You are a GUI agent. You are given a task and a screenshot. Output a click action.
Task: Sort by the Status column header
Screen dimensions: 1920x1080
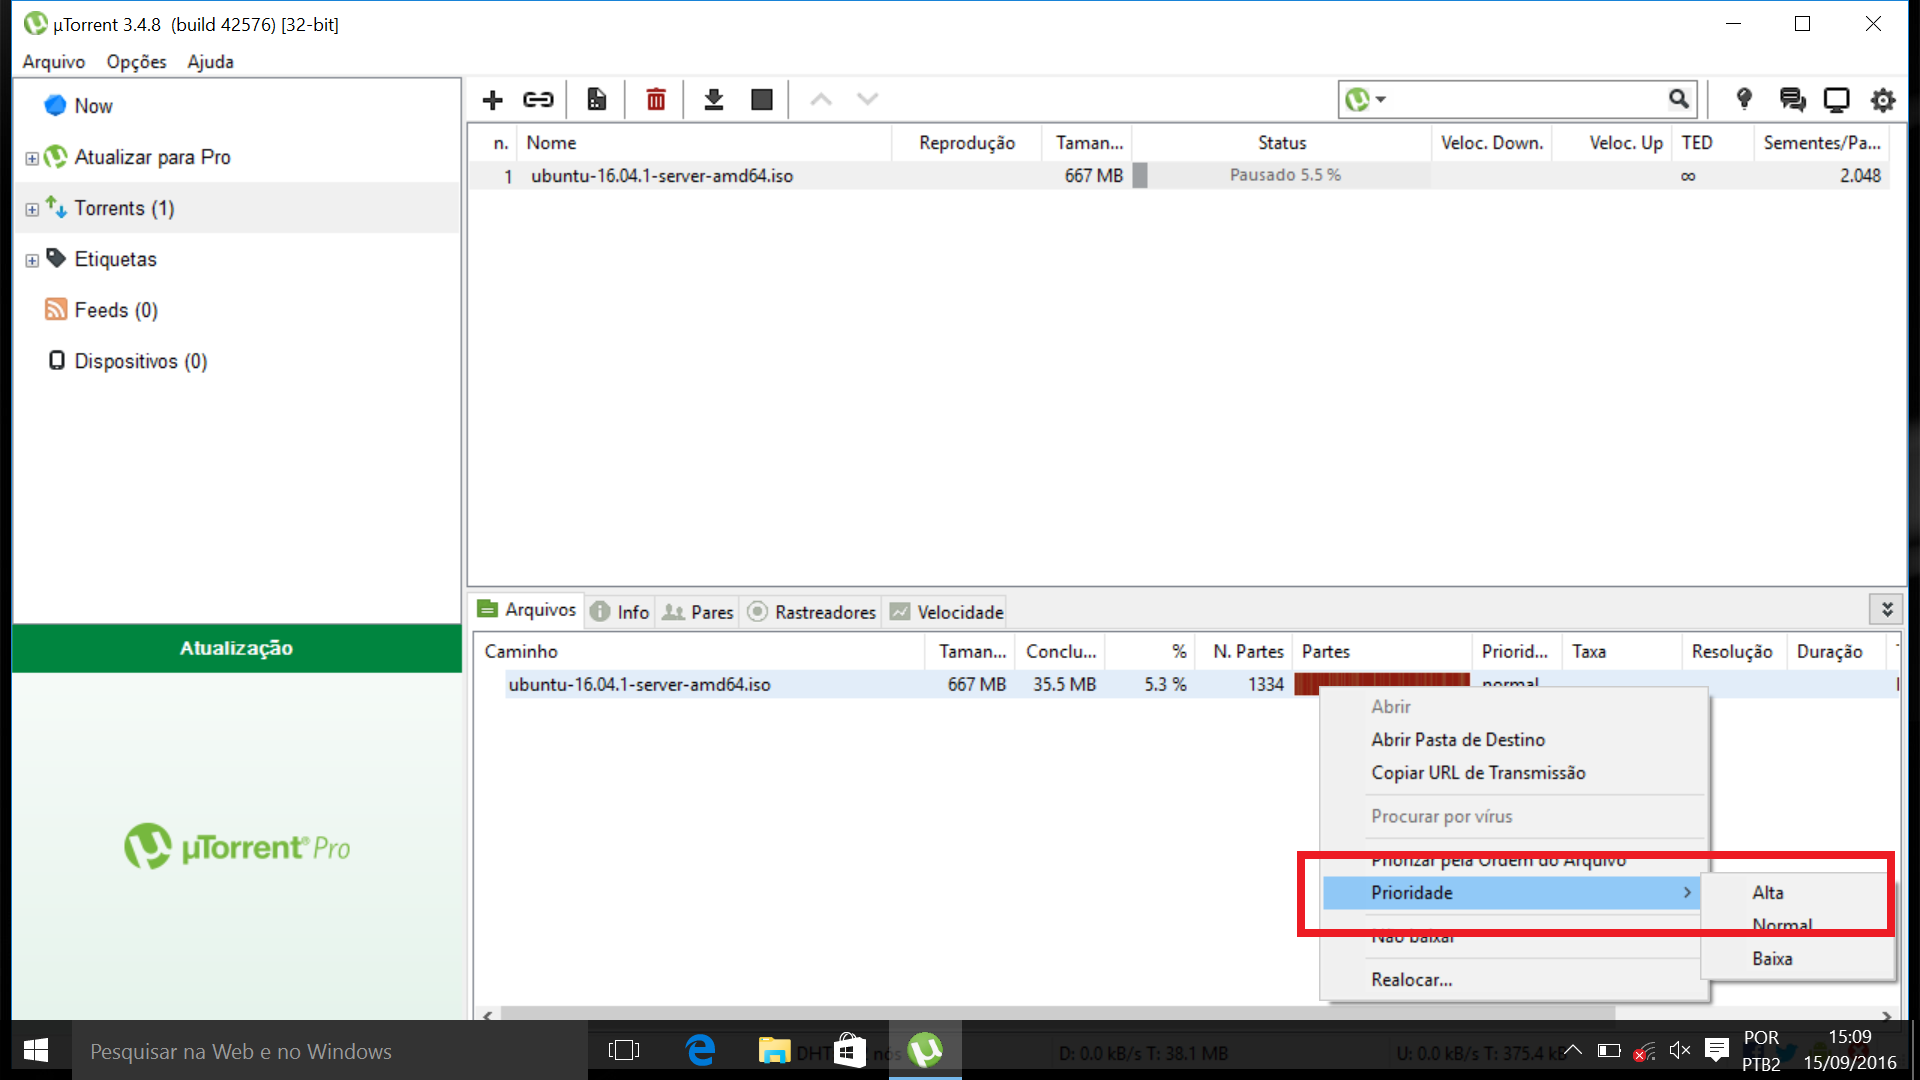pos(1282,143)
